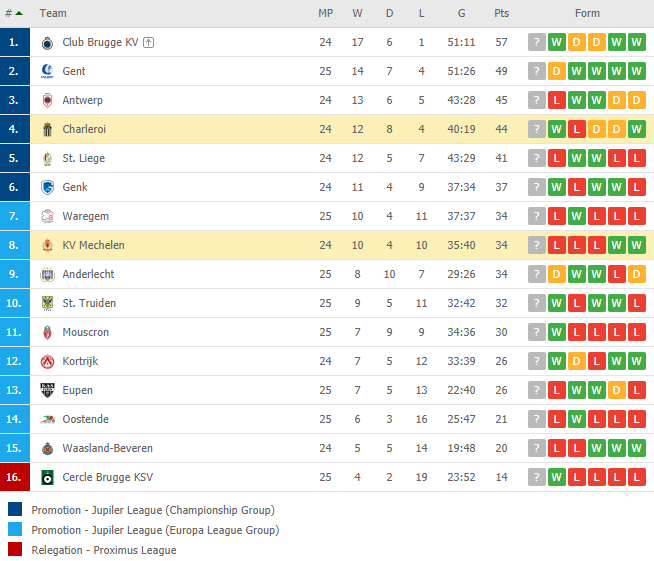Viewport: 654px width, 561px height.
Task: Click the Eupen team badge
Action: (47, 390)
